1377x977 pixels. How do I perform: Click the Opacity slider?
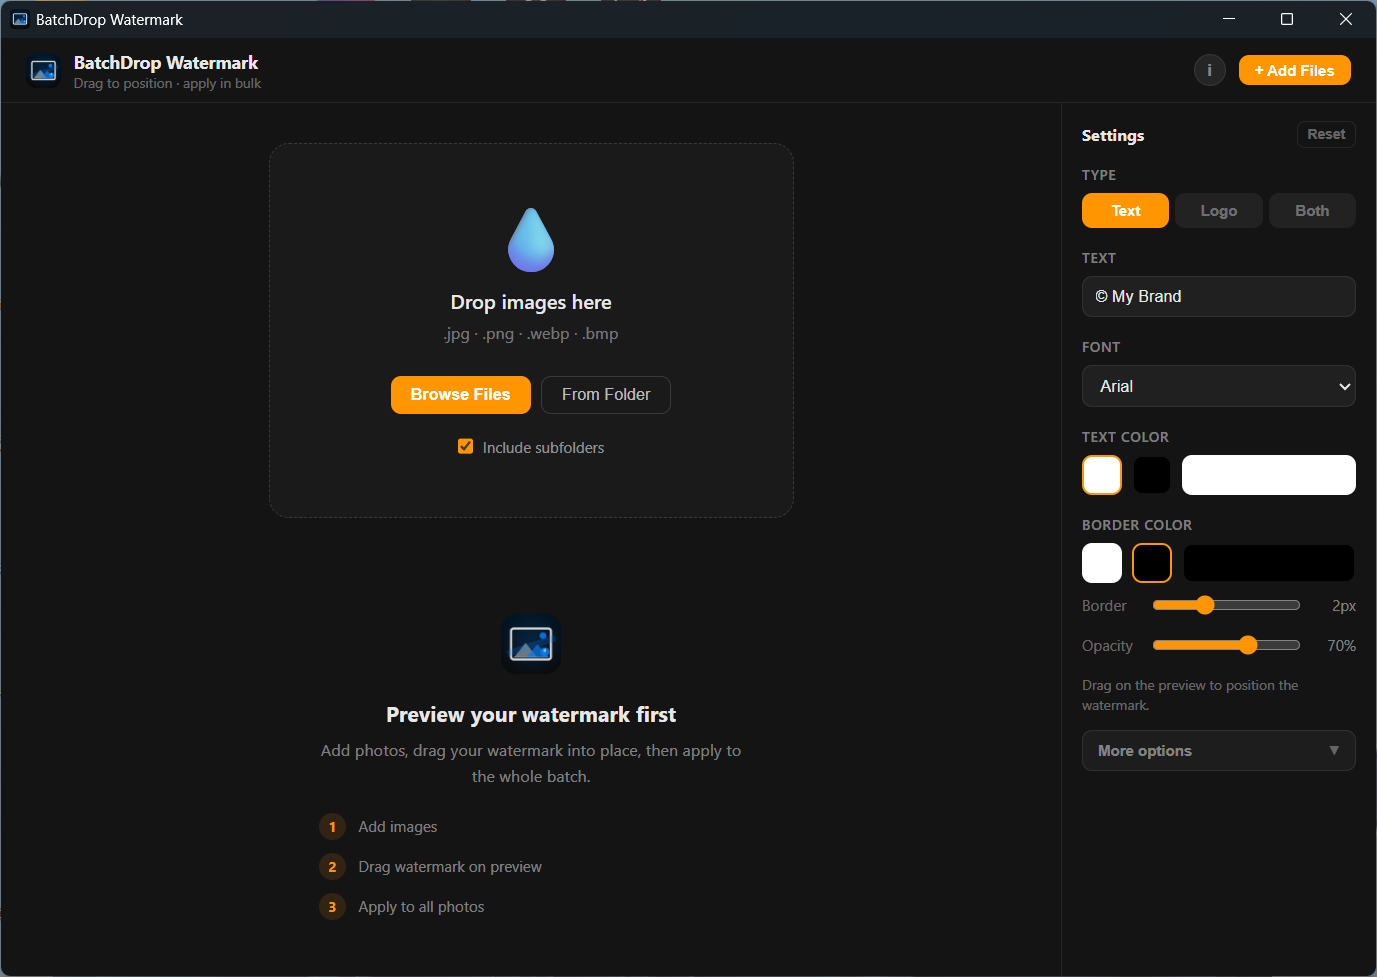[x=1226, y=645]
